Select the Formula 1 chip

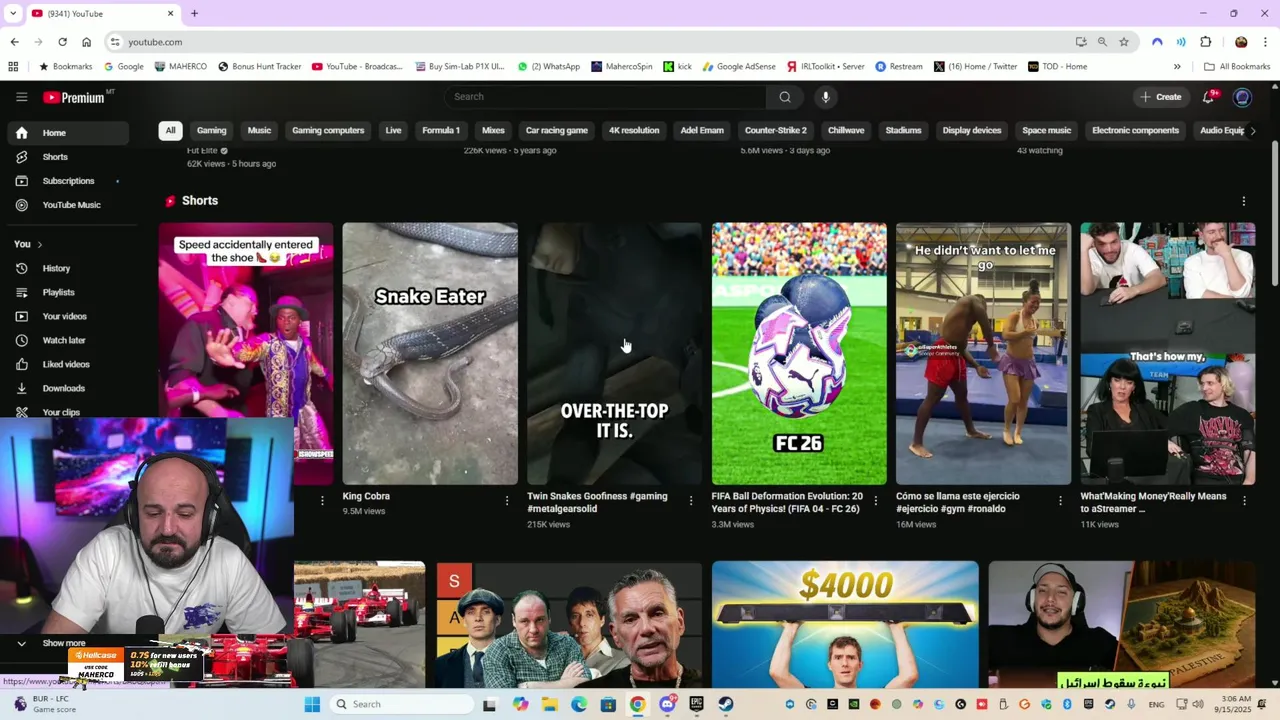[x=441, y=131]
